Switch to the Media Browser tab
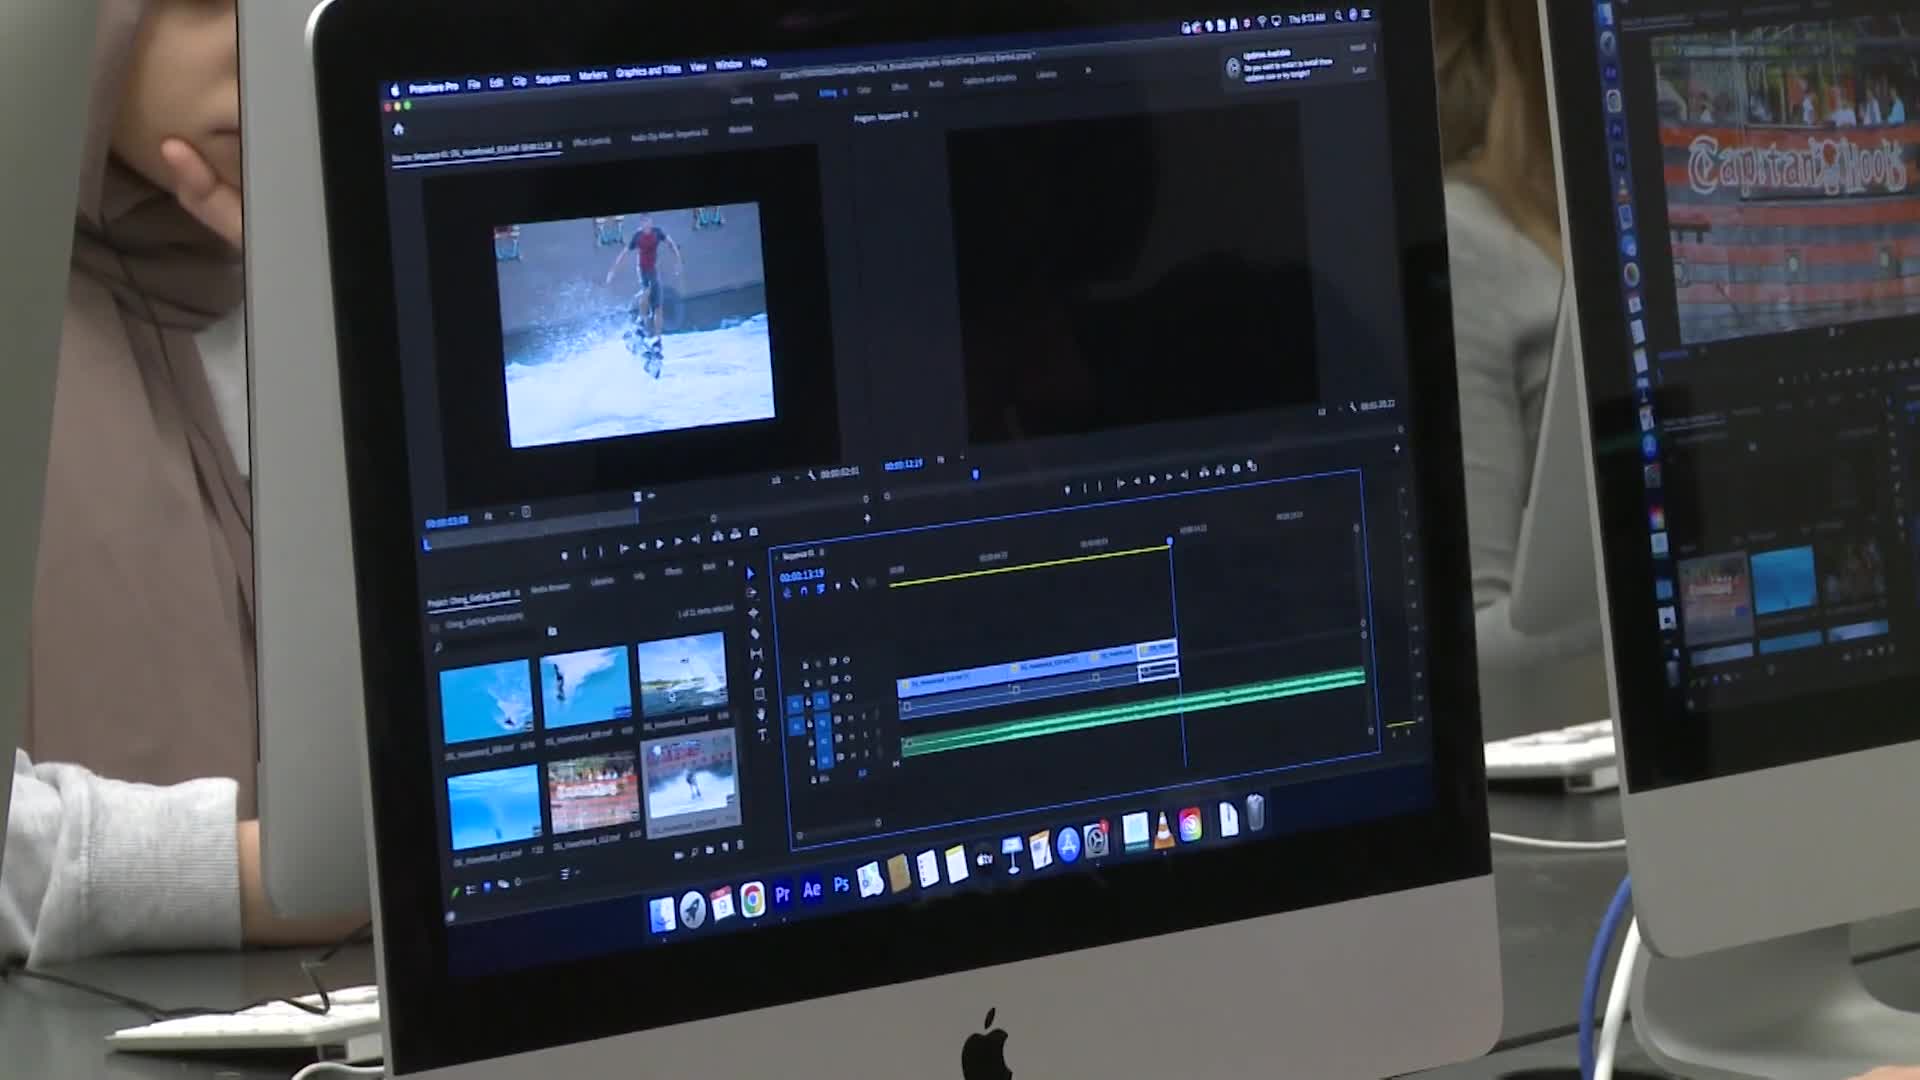Viewport: 1920px width, 1080px height. click(550, 589)
